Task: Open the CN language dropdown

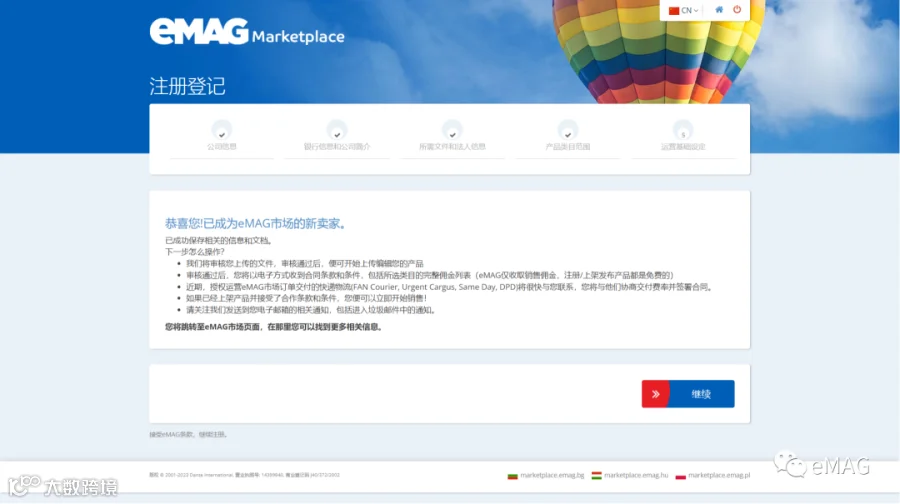Action: tap(689, 10)
